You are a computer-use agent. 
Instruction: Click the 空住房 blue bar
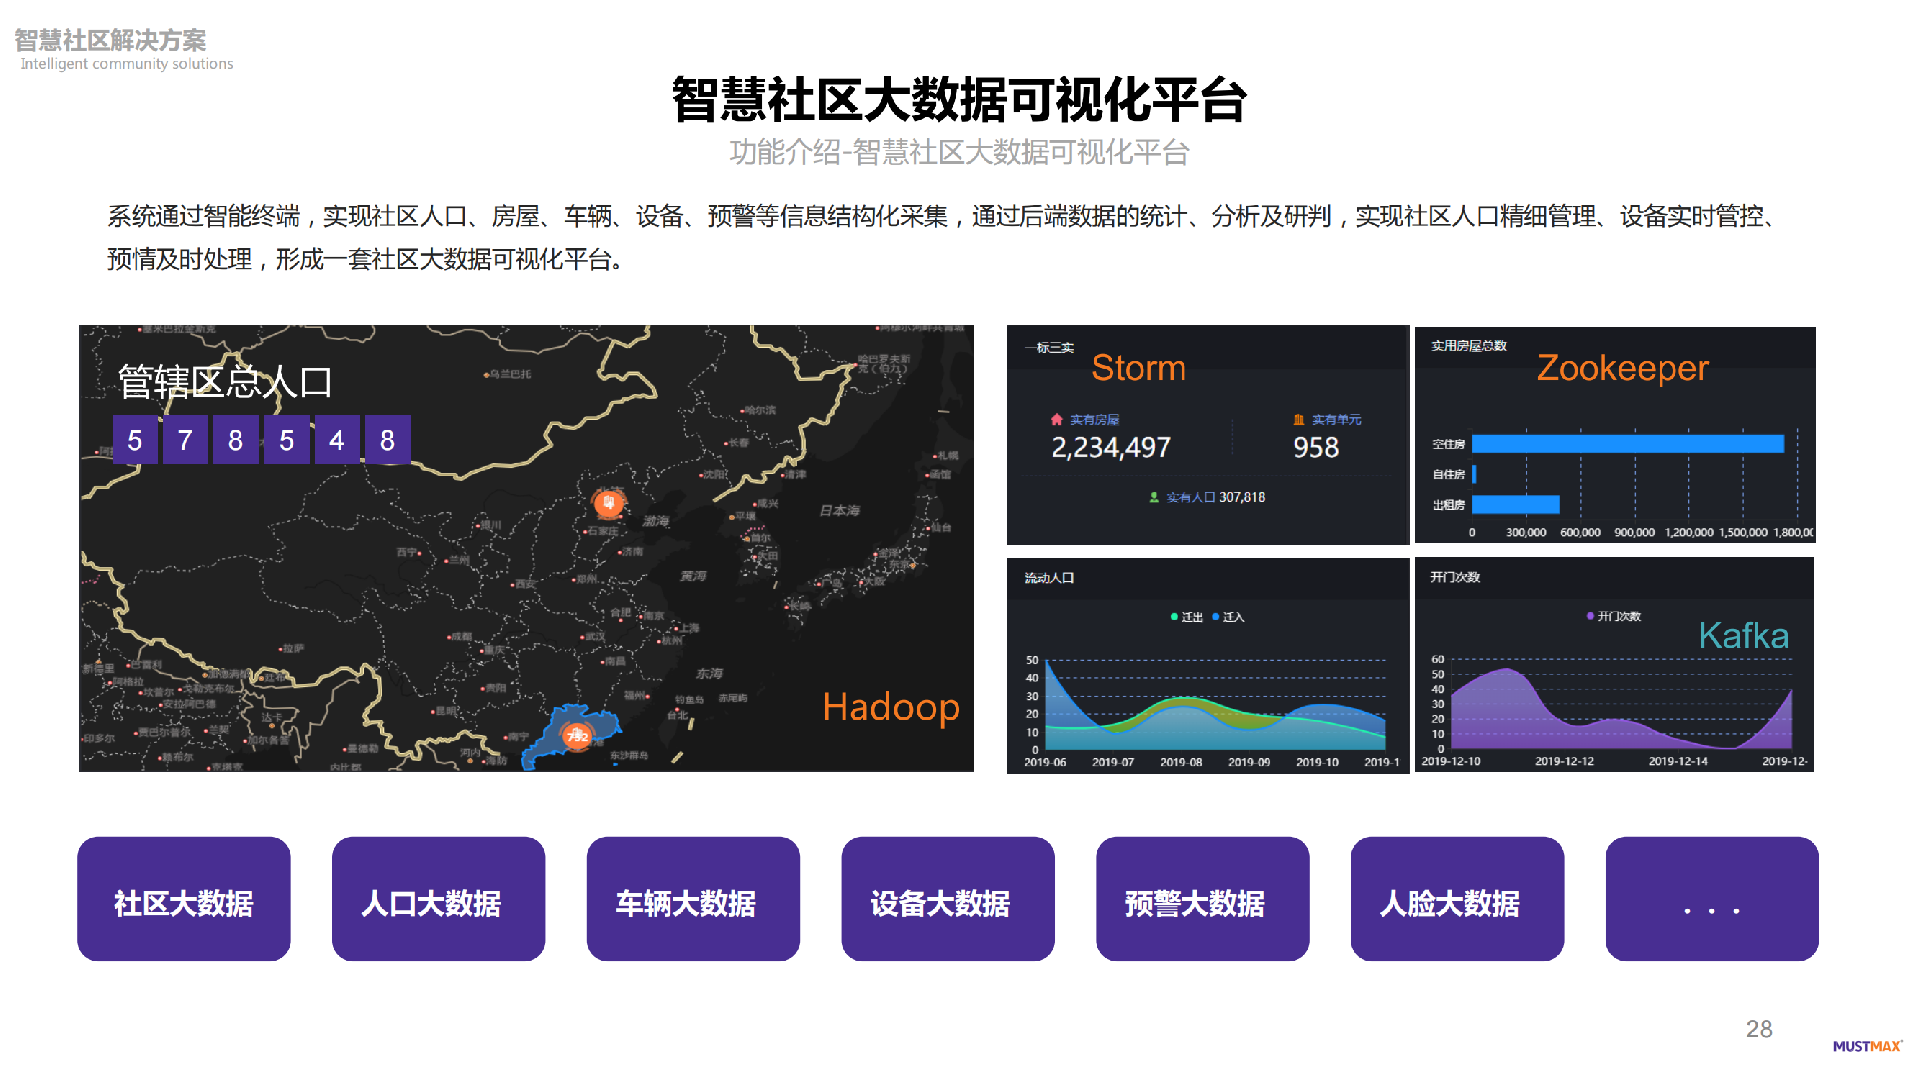click(1627, 444)
